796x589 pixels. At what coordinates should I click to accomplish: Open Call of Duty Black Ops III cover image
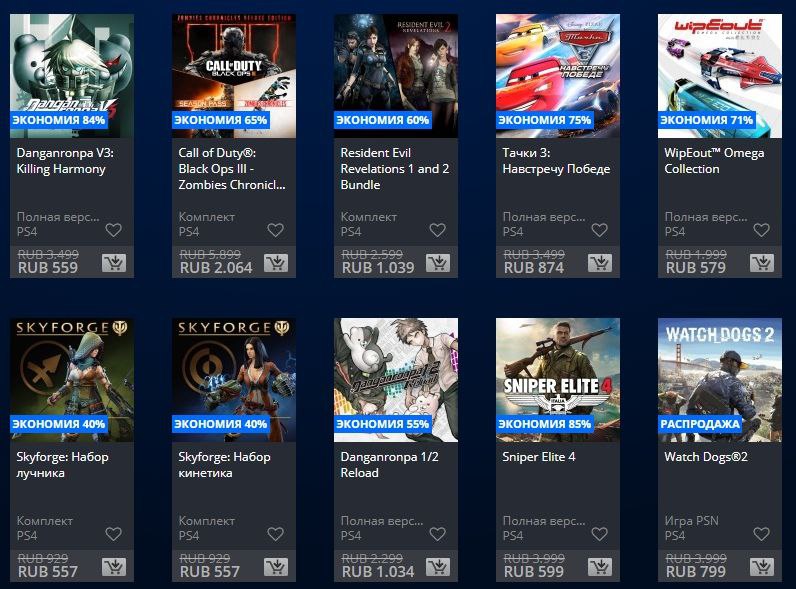pyautogui.click(x=234, y=76)
